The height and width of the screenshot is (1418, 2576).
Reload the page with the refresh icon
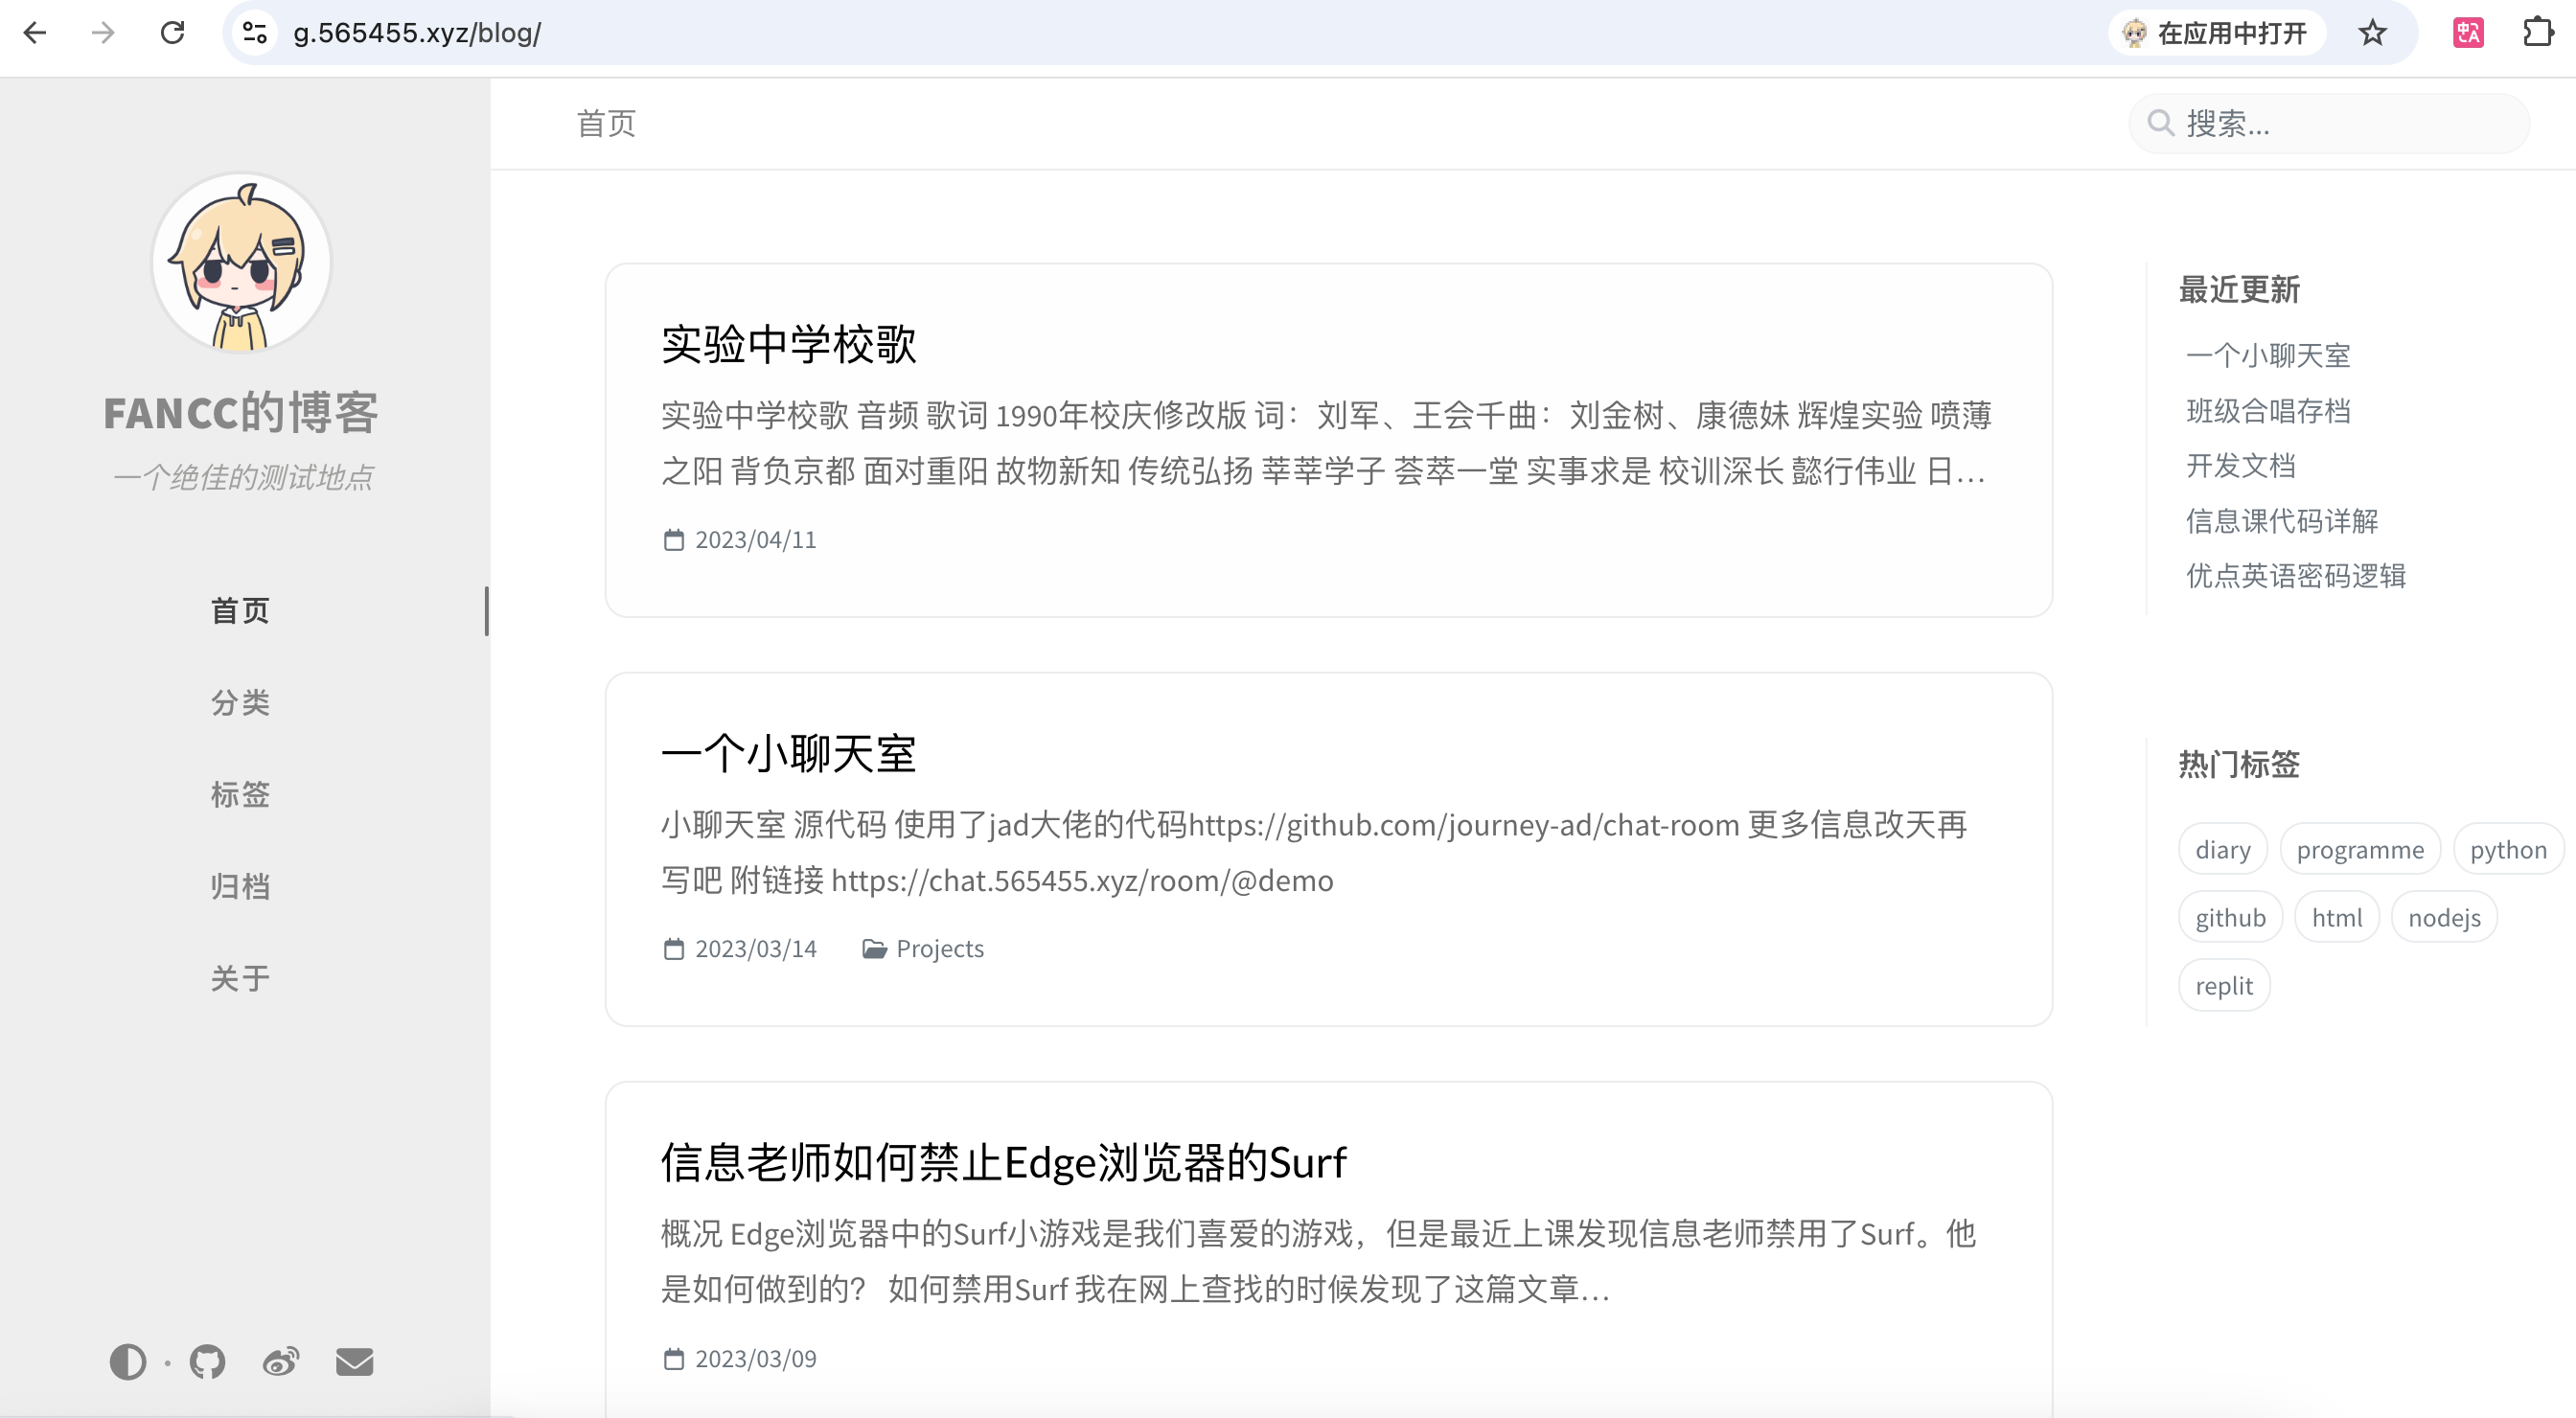point(172,33)
